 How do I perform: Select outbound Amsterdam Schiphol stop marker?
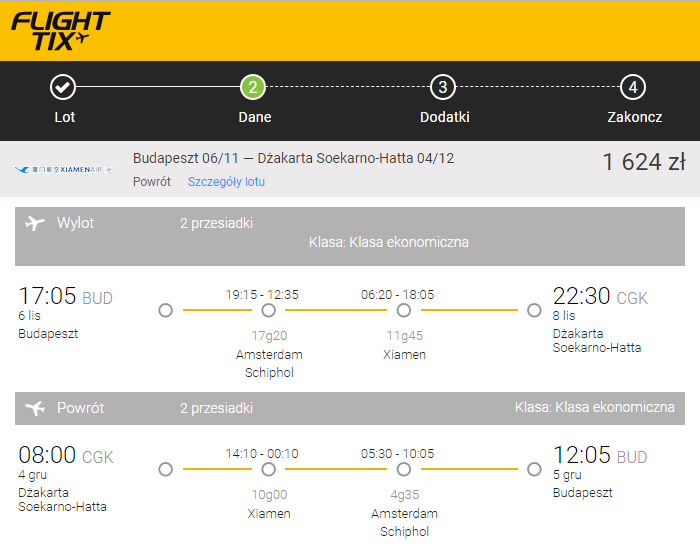tap(268, 310)
